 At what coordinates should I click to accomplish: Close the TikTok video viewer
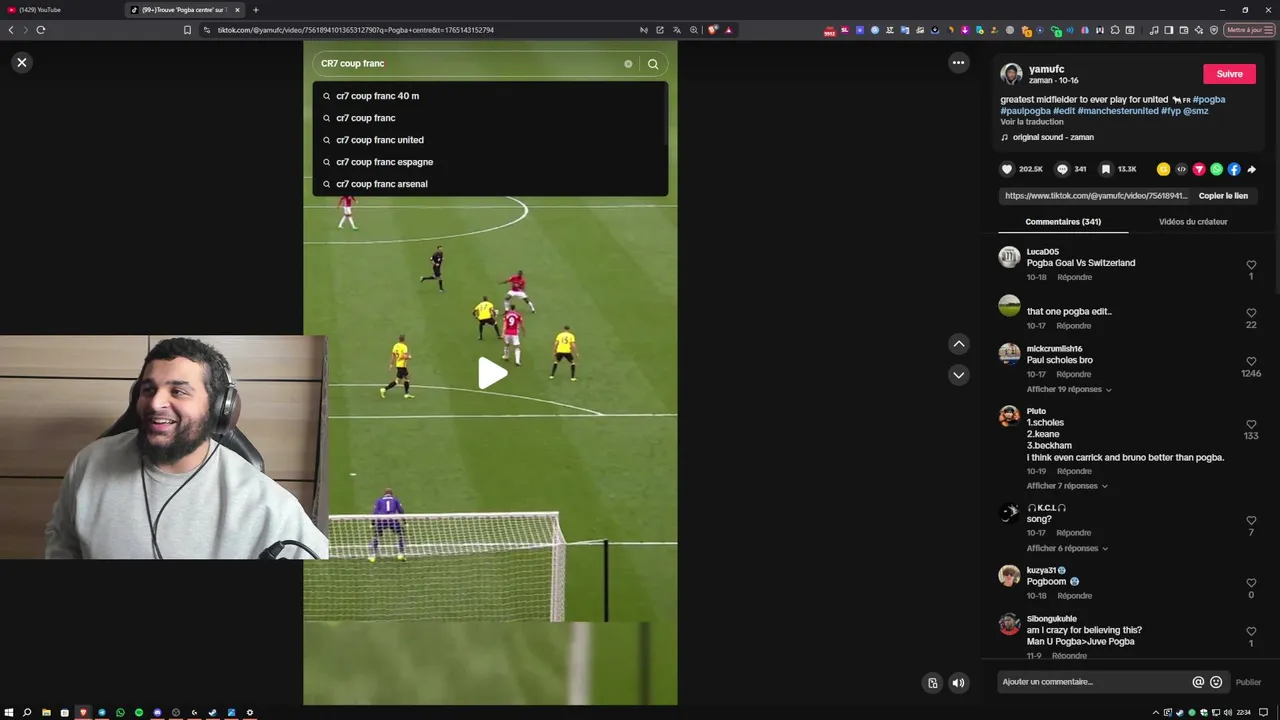tap(22, 62)
